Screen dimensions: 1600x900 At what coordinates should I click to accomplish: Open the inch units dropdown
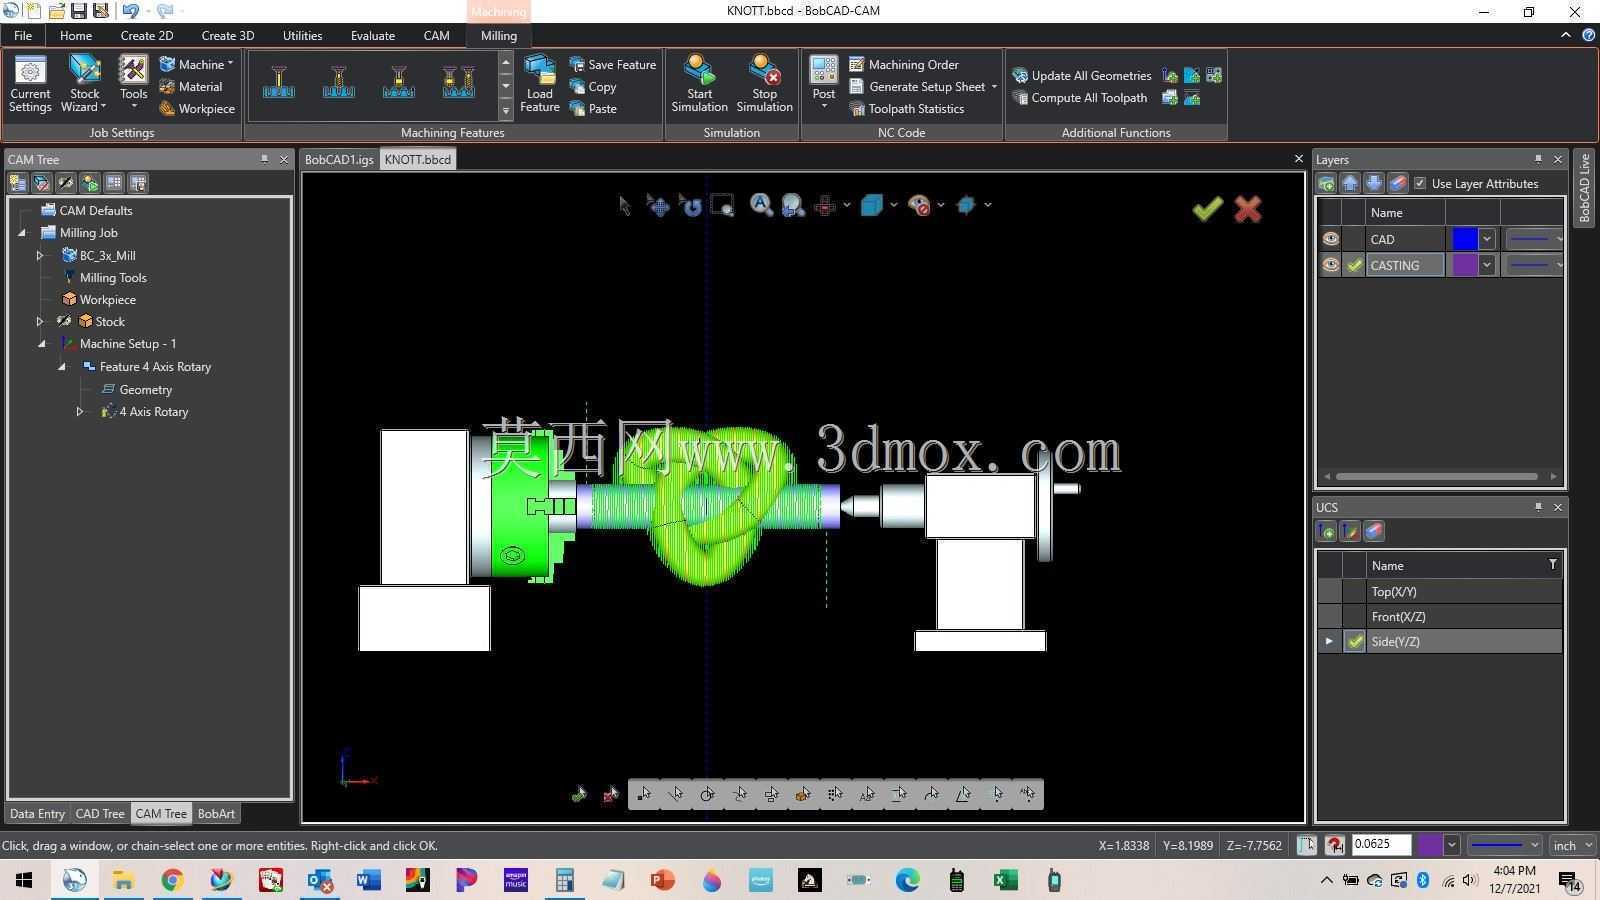point(1572,845)
